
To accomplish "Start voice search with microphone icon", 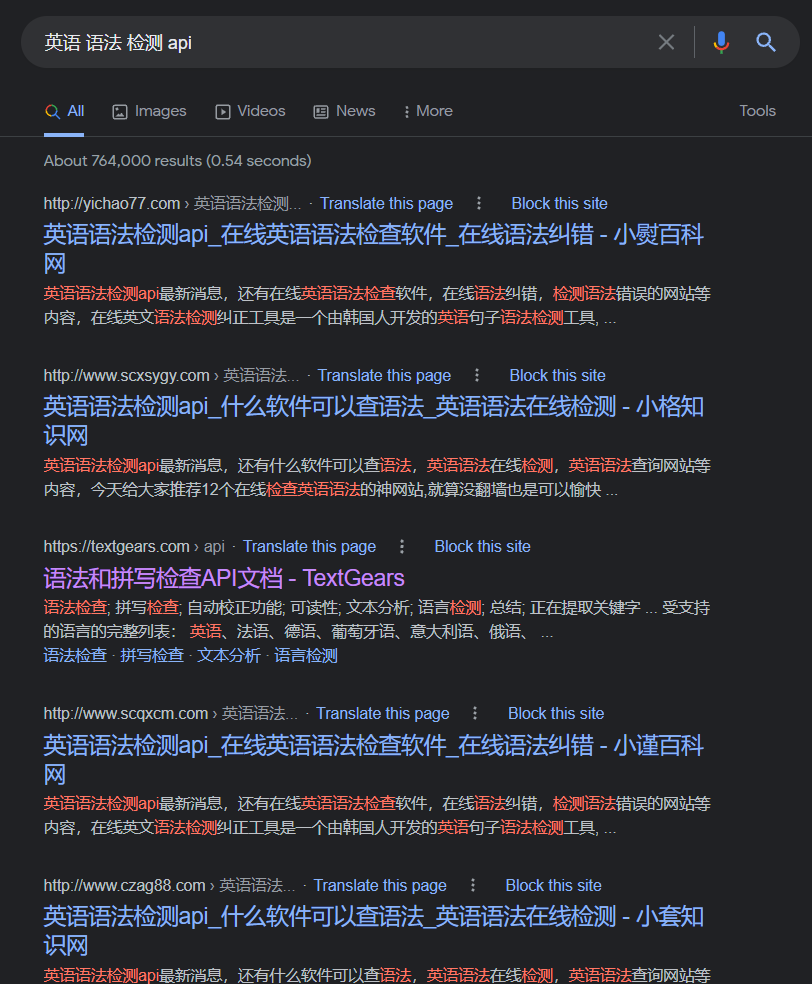I will (x=721, y=42).
